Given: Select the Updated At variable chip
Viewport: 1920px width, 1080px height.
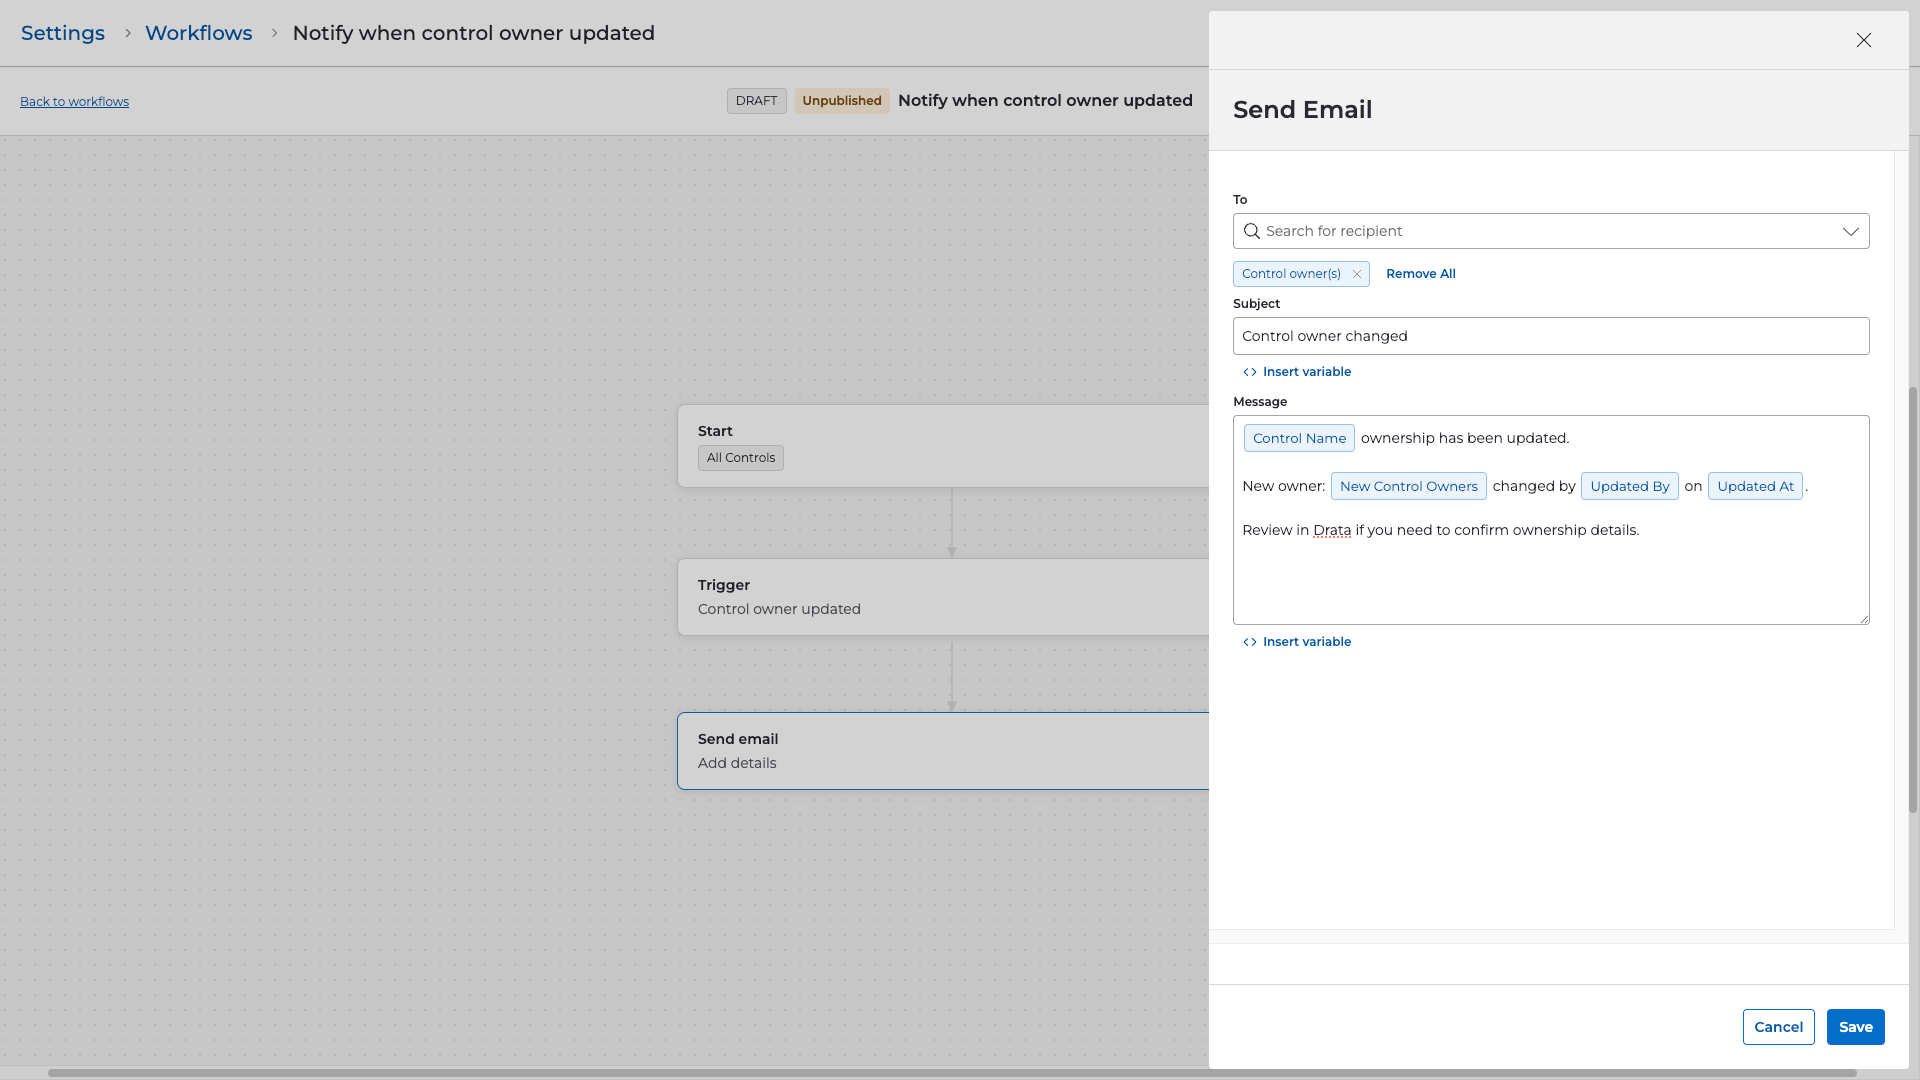Looking at the screenshot, I should (1754, 486).
